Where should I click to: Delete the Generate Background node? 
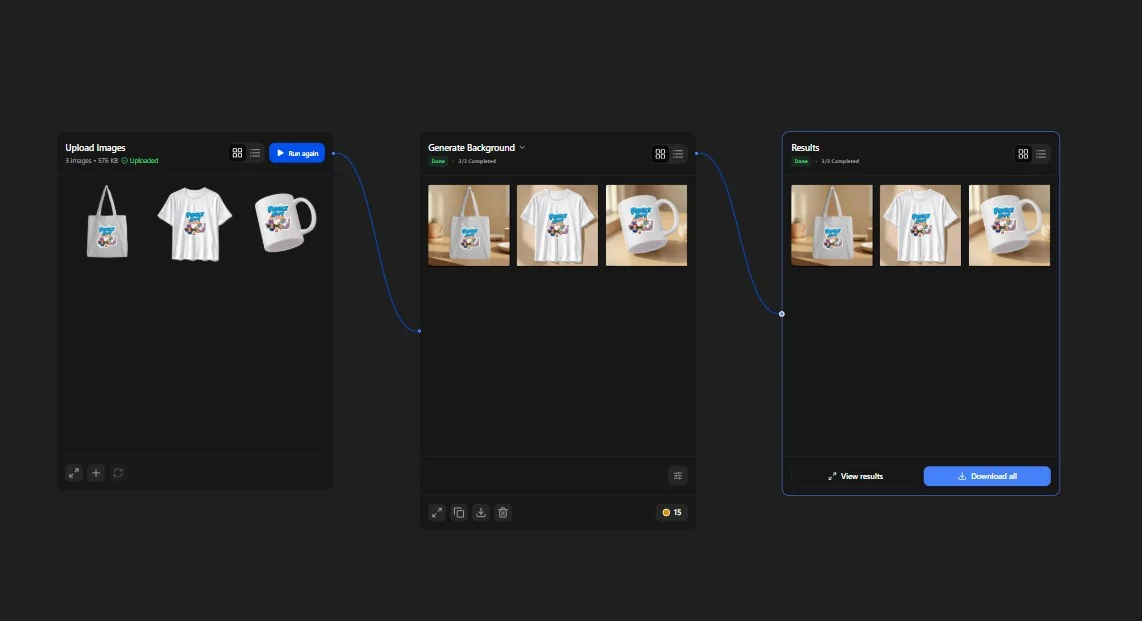click(503, 513)
